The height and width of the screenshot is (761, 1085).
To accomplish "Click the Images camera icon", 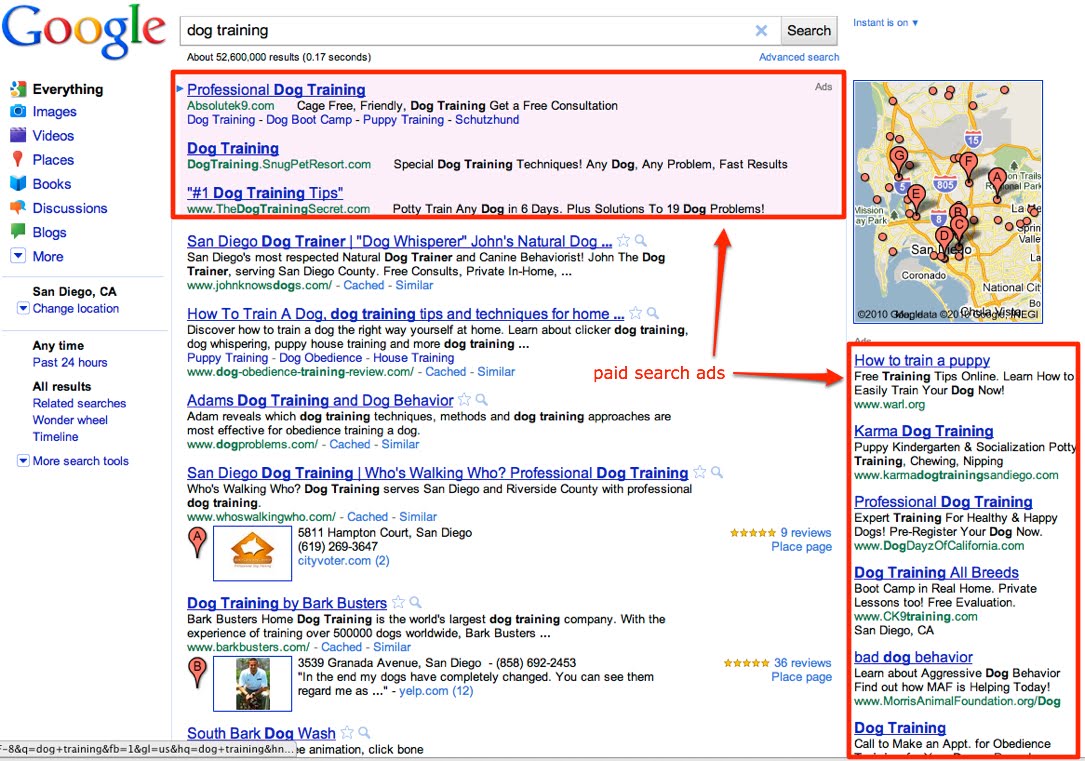I will point(18,111).
